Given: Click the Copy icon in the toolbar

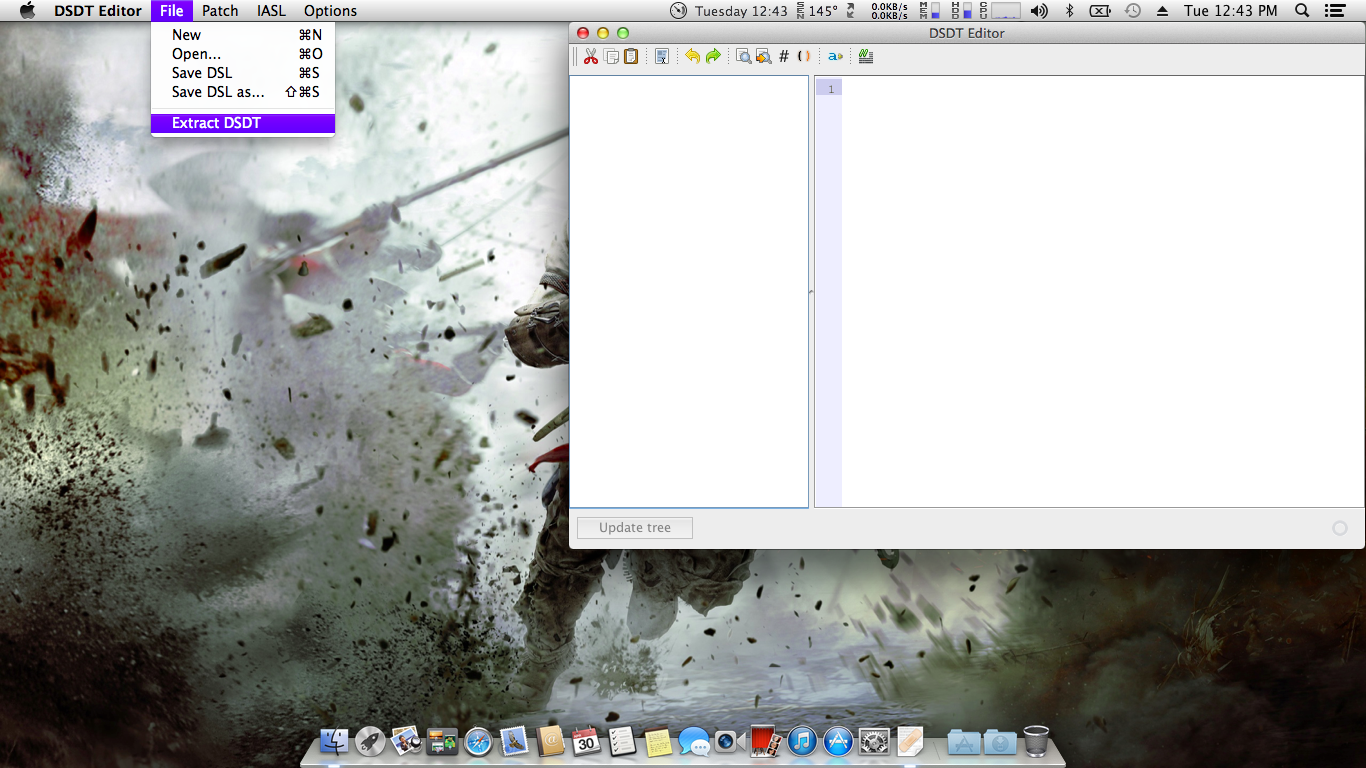Looking at the screenshot, I should click(x=611, y=56).
